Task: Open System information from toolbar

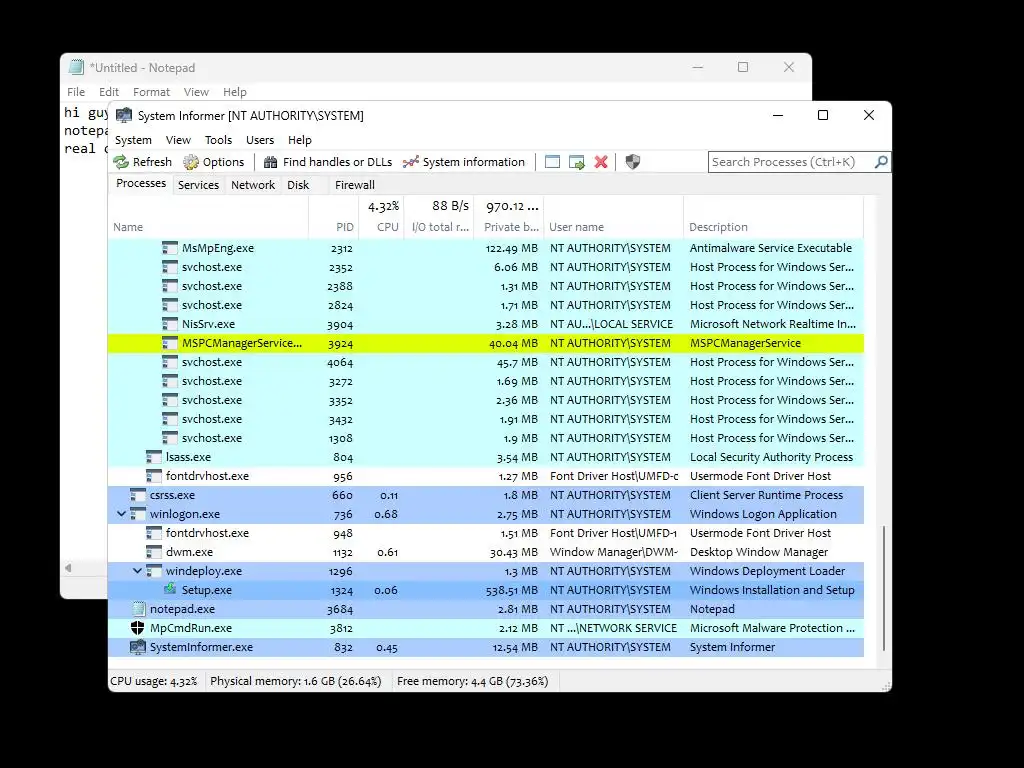Action: pyautogui.click(x=464, y=162)
